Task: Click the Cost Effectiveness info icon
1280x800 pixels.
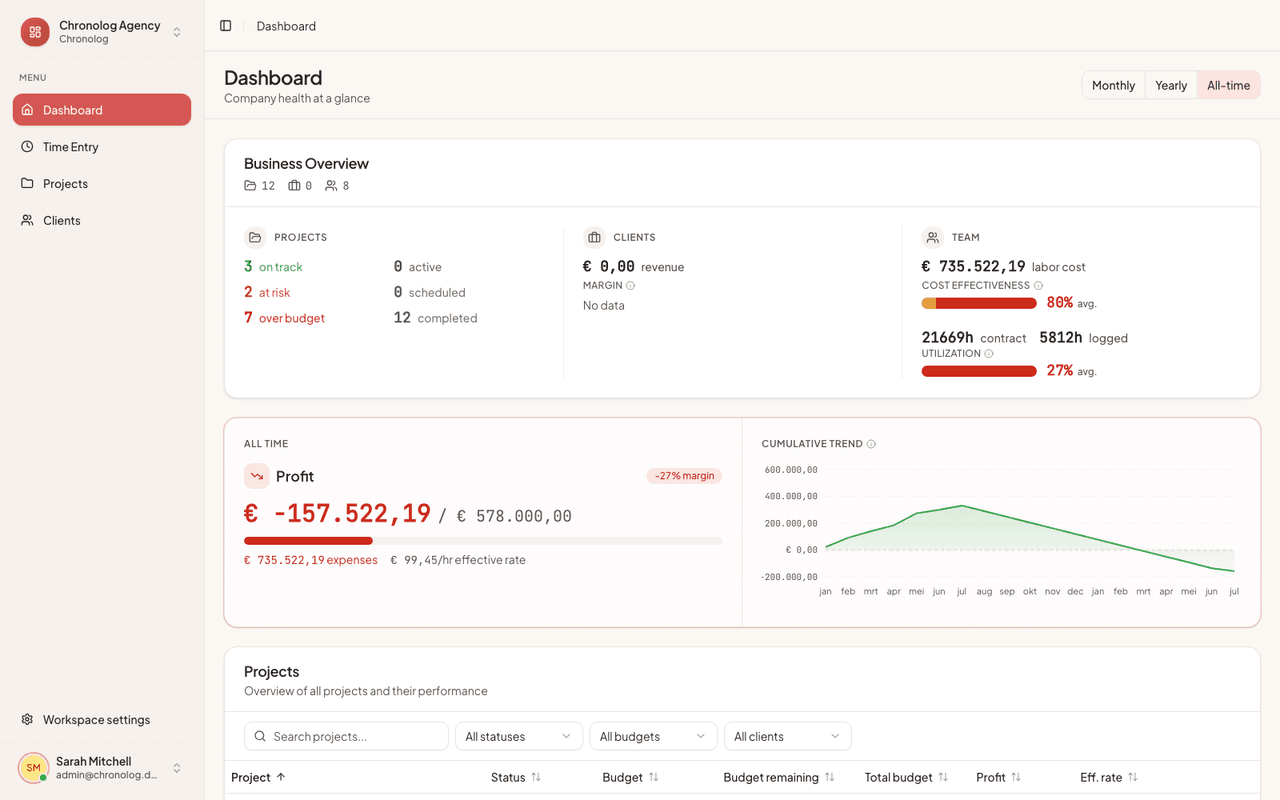Action: click(x=1038, y=286)
